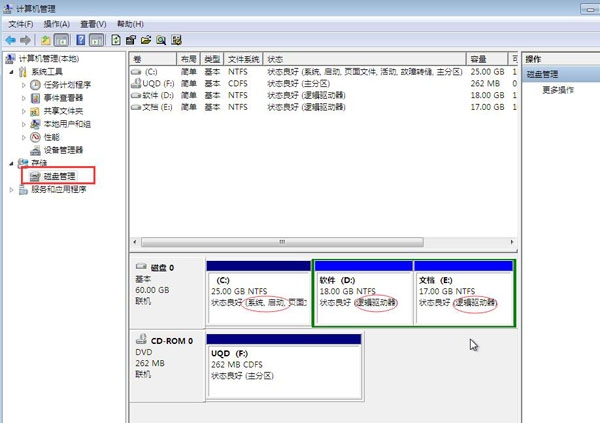Click the UQD (F:) volume disc icon
Image resolution: width=600 pixels, height=423 pixels.
click(x=136, y=83)
